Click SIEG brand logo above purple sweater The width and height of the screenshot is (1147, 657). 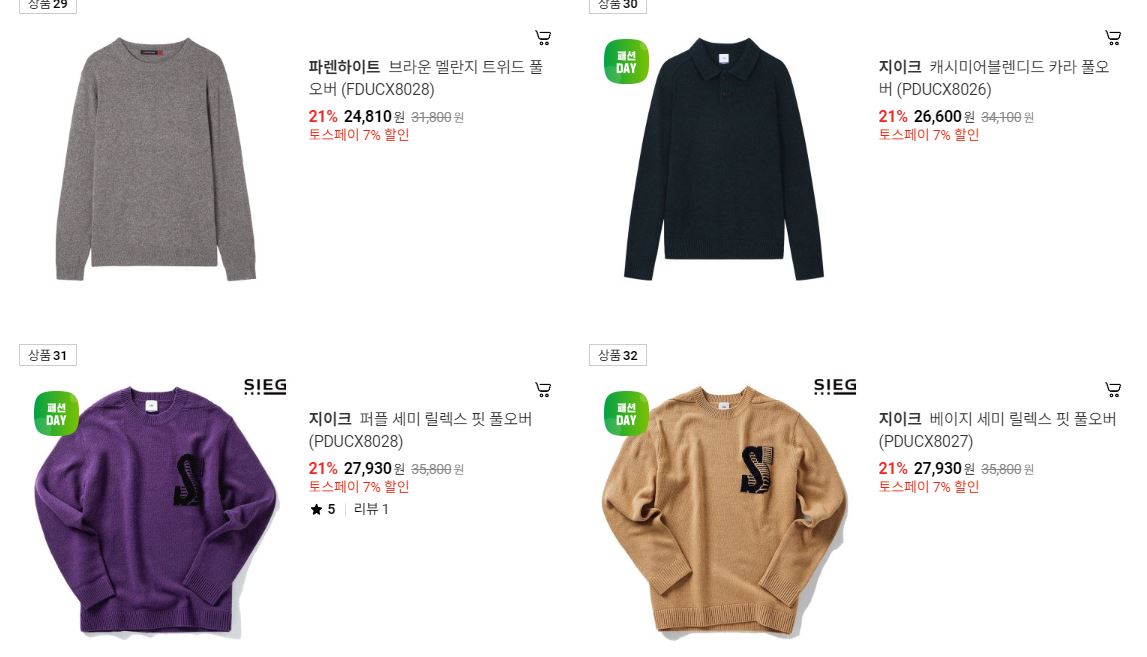(265, 386)
